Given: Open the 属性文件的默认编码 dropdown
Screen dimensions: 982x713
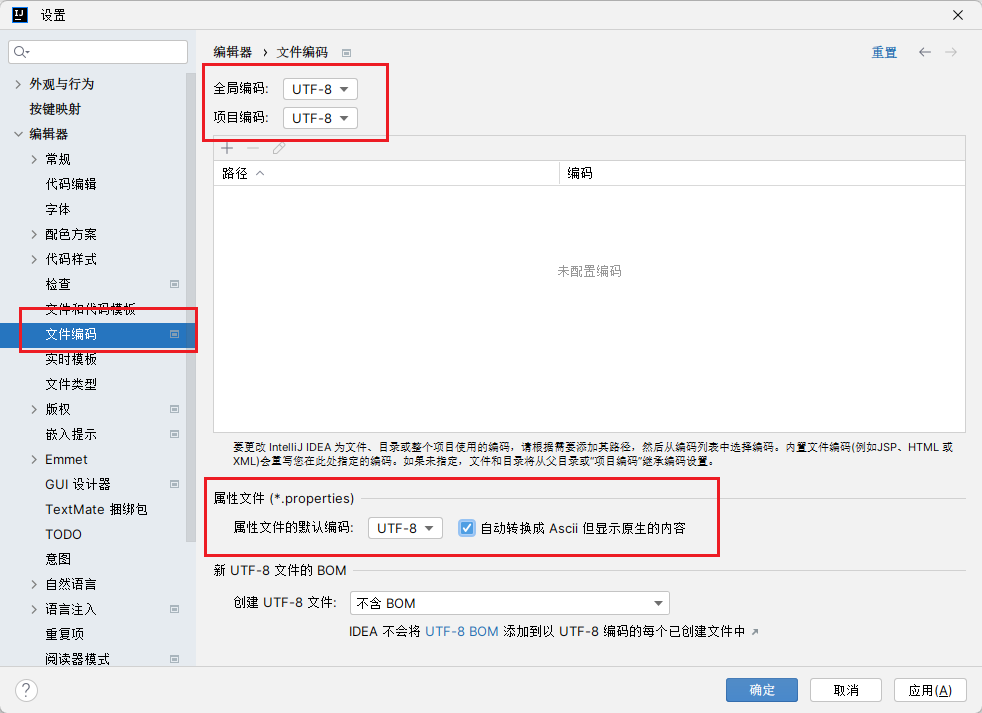Looking at the screenshot, I should [405, 528].
